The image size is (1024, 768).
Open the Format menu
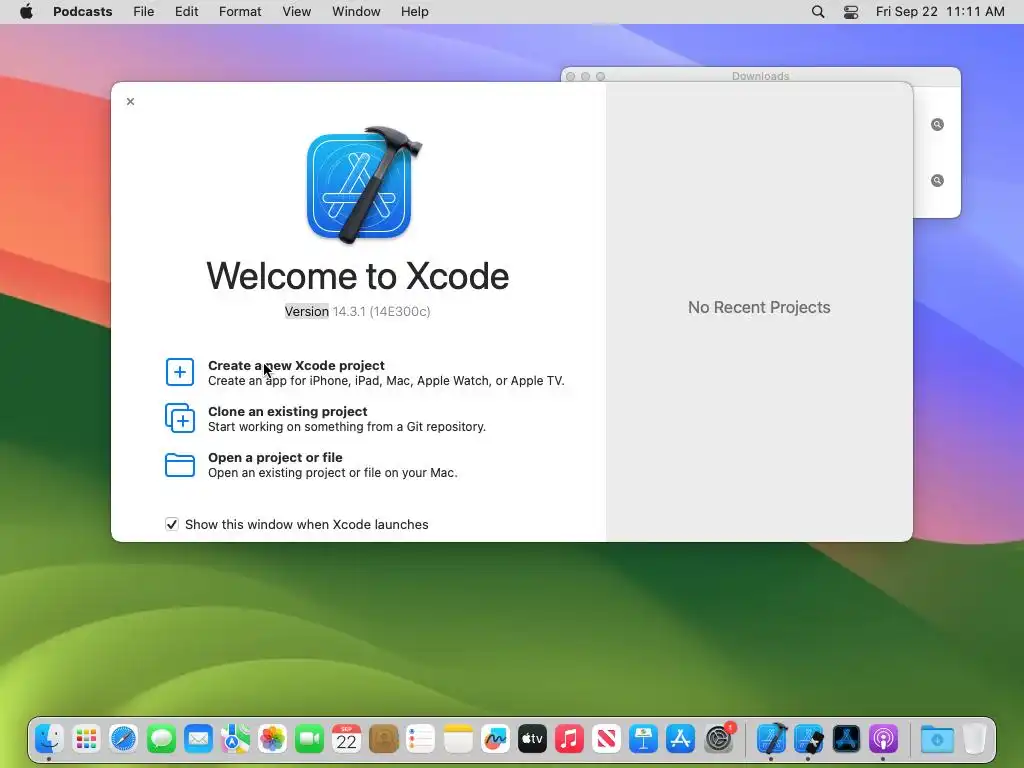(x=240, y=12)
